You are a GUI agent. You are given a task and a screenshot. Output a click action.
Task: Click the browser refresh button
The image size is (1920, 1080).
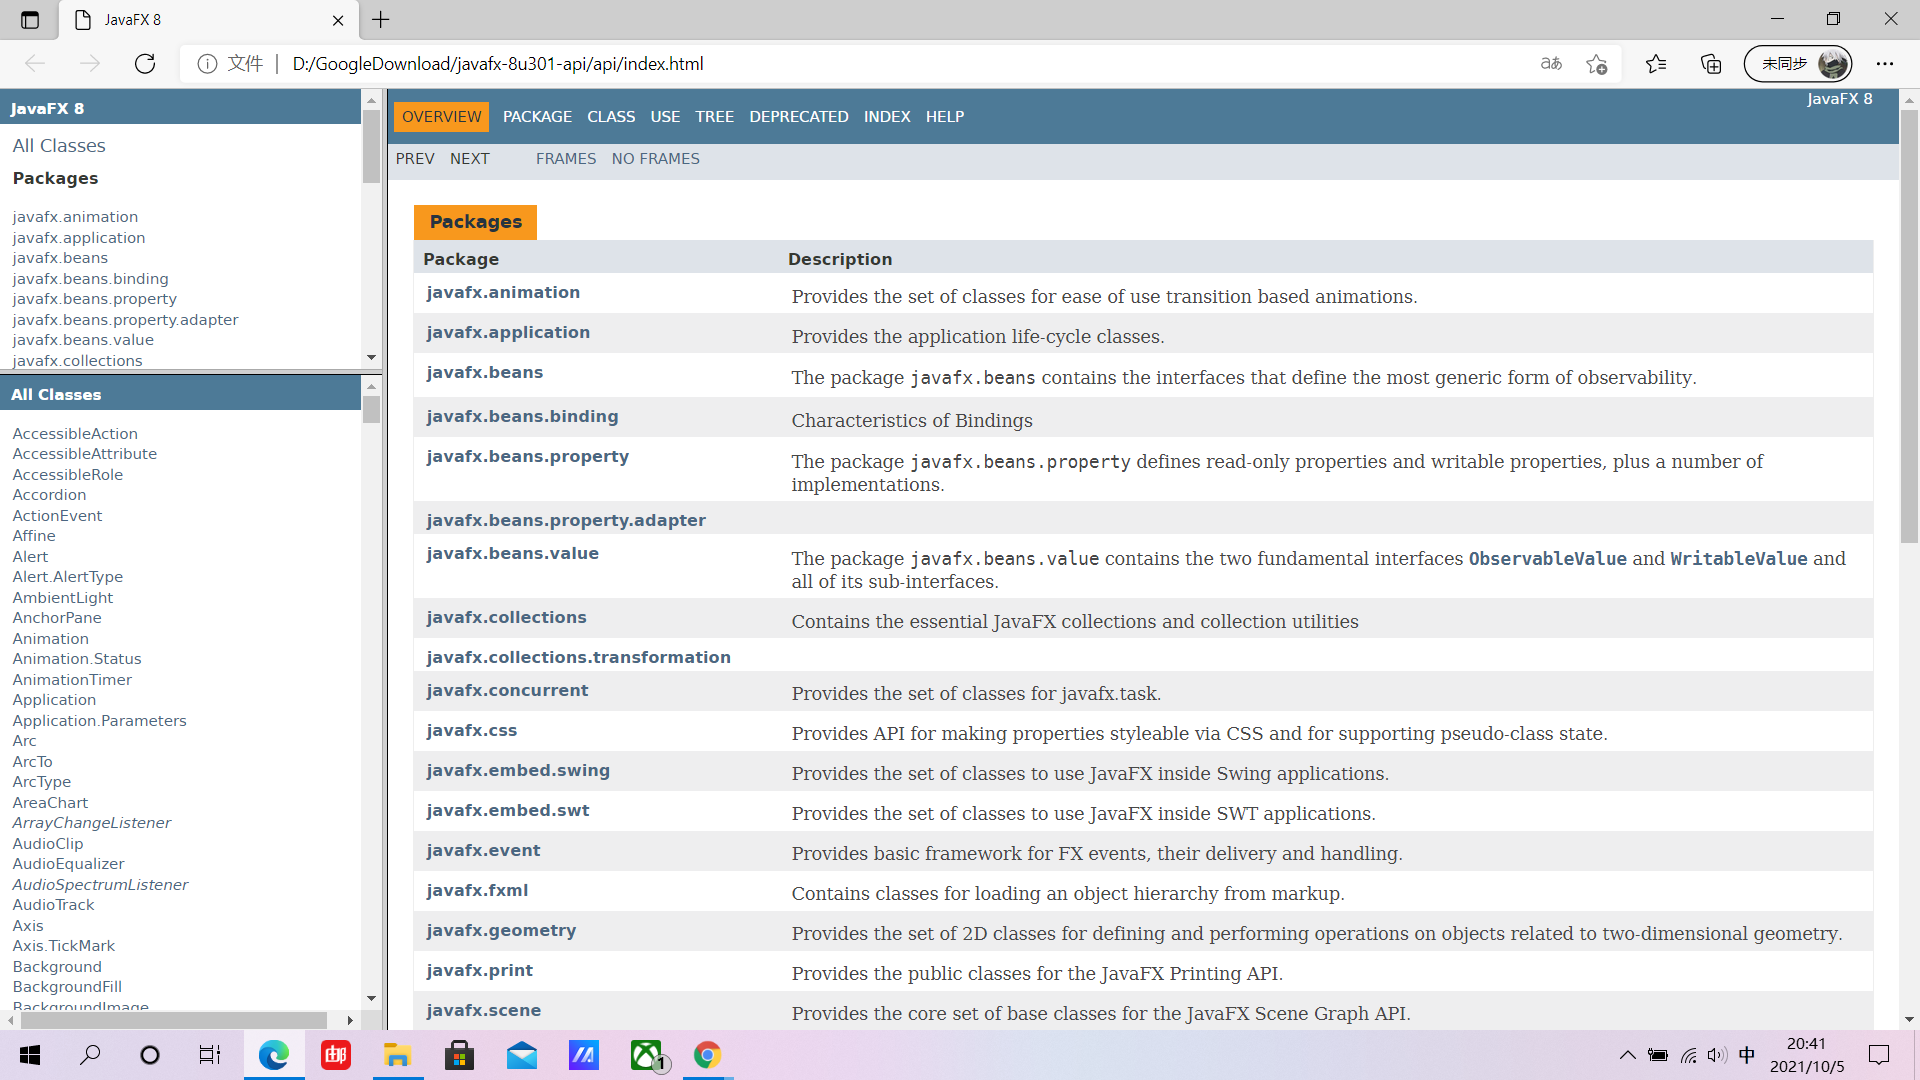click(145, 64)
